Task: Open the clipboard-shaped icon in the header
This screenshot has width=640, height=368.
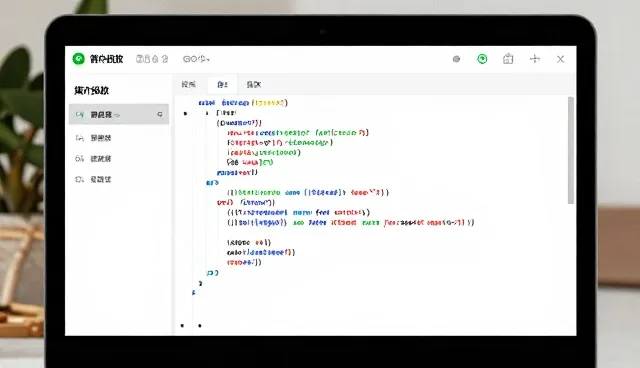Action: pos(508,59)
